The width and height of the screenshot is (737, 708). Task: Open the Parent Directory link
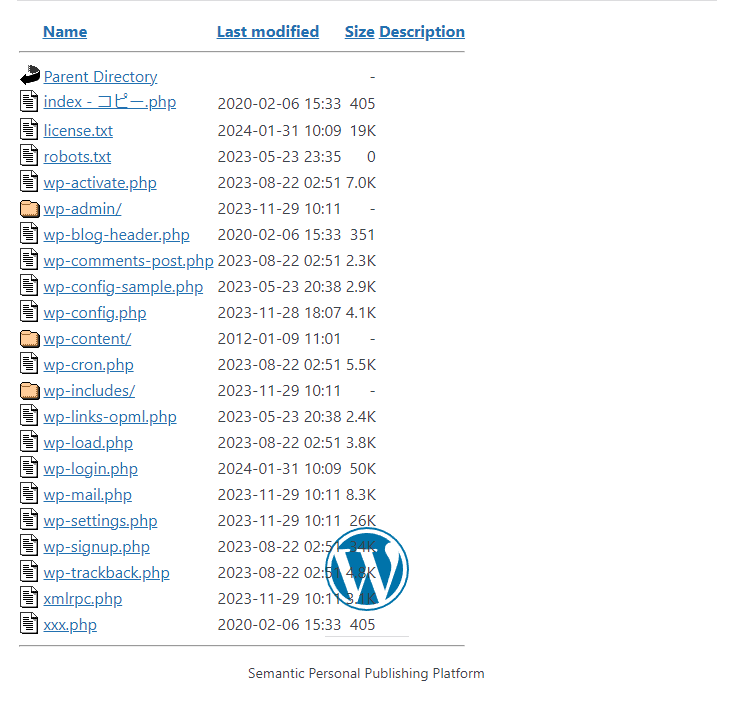(x=101, y=77)
